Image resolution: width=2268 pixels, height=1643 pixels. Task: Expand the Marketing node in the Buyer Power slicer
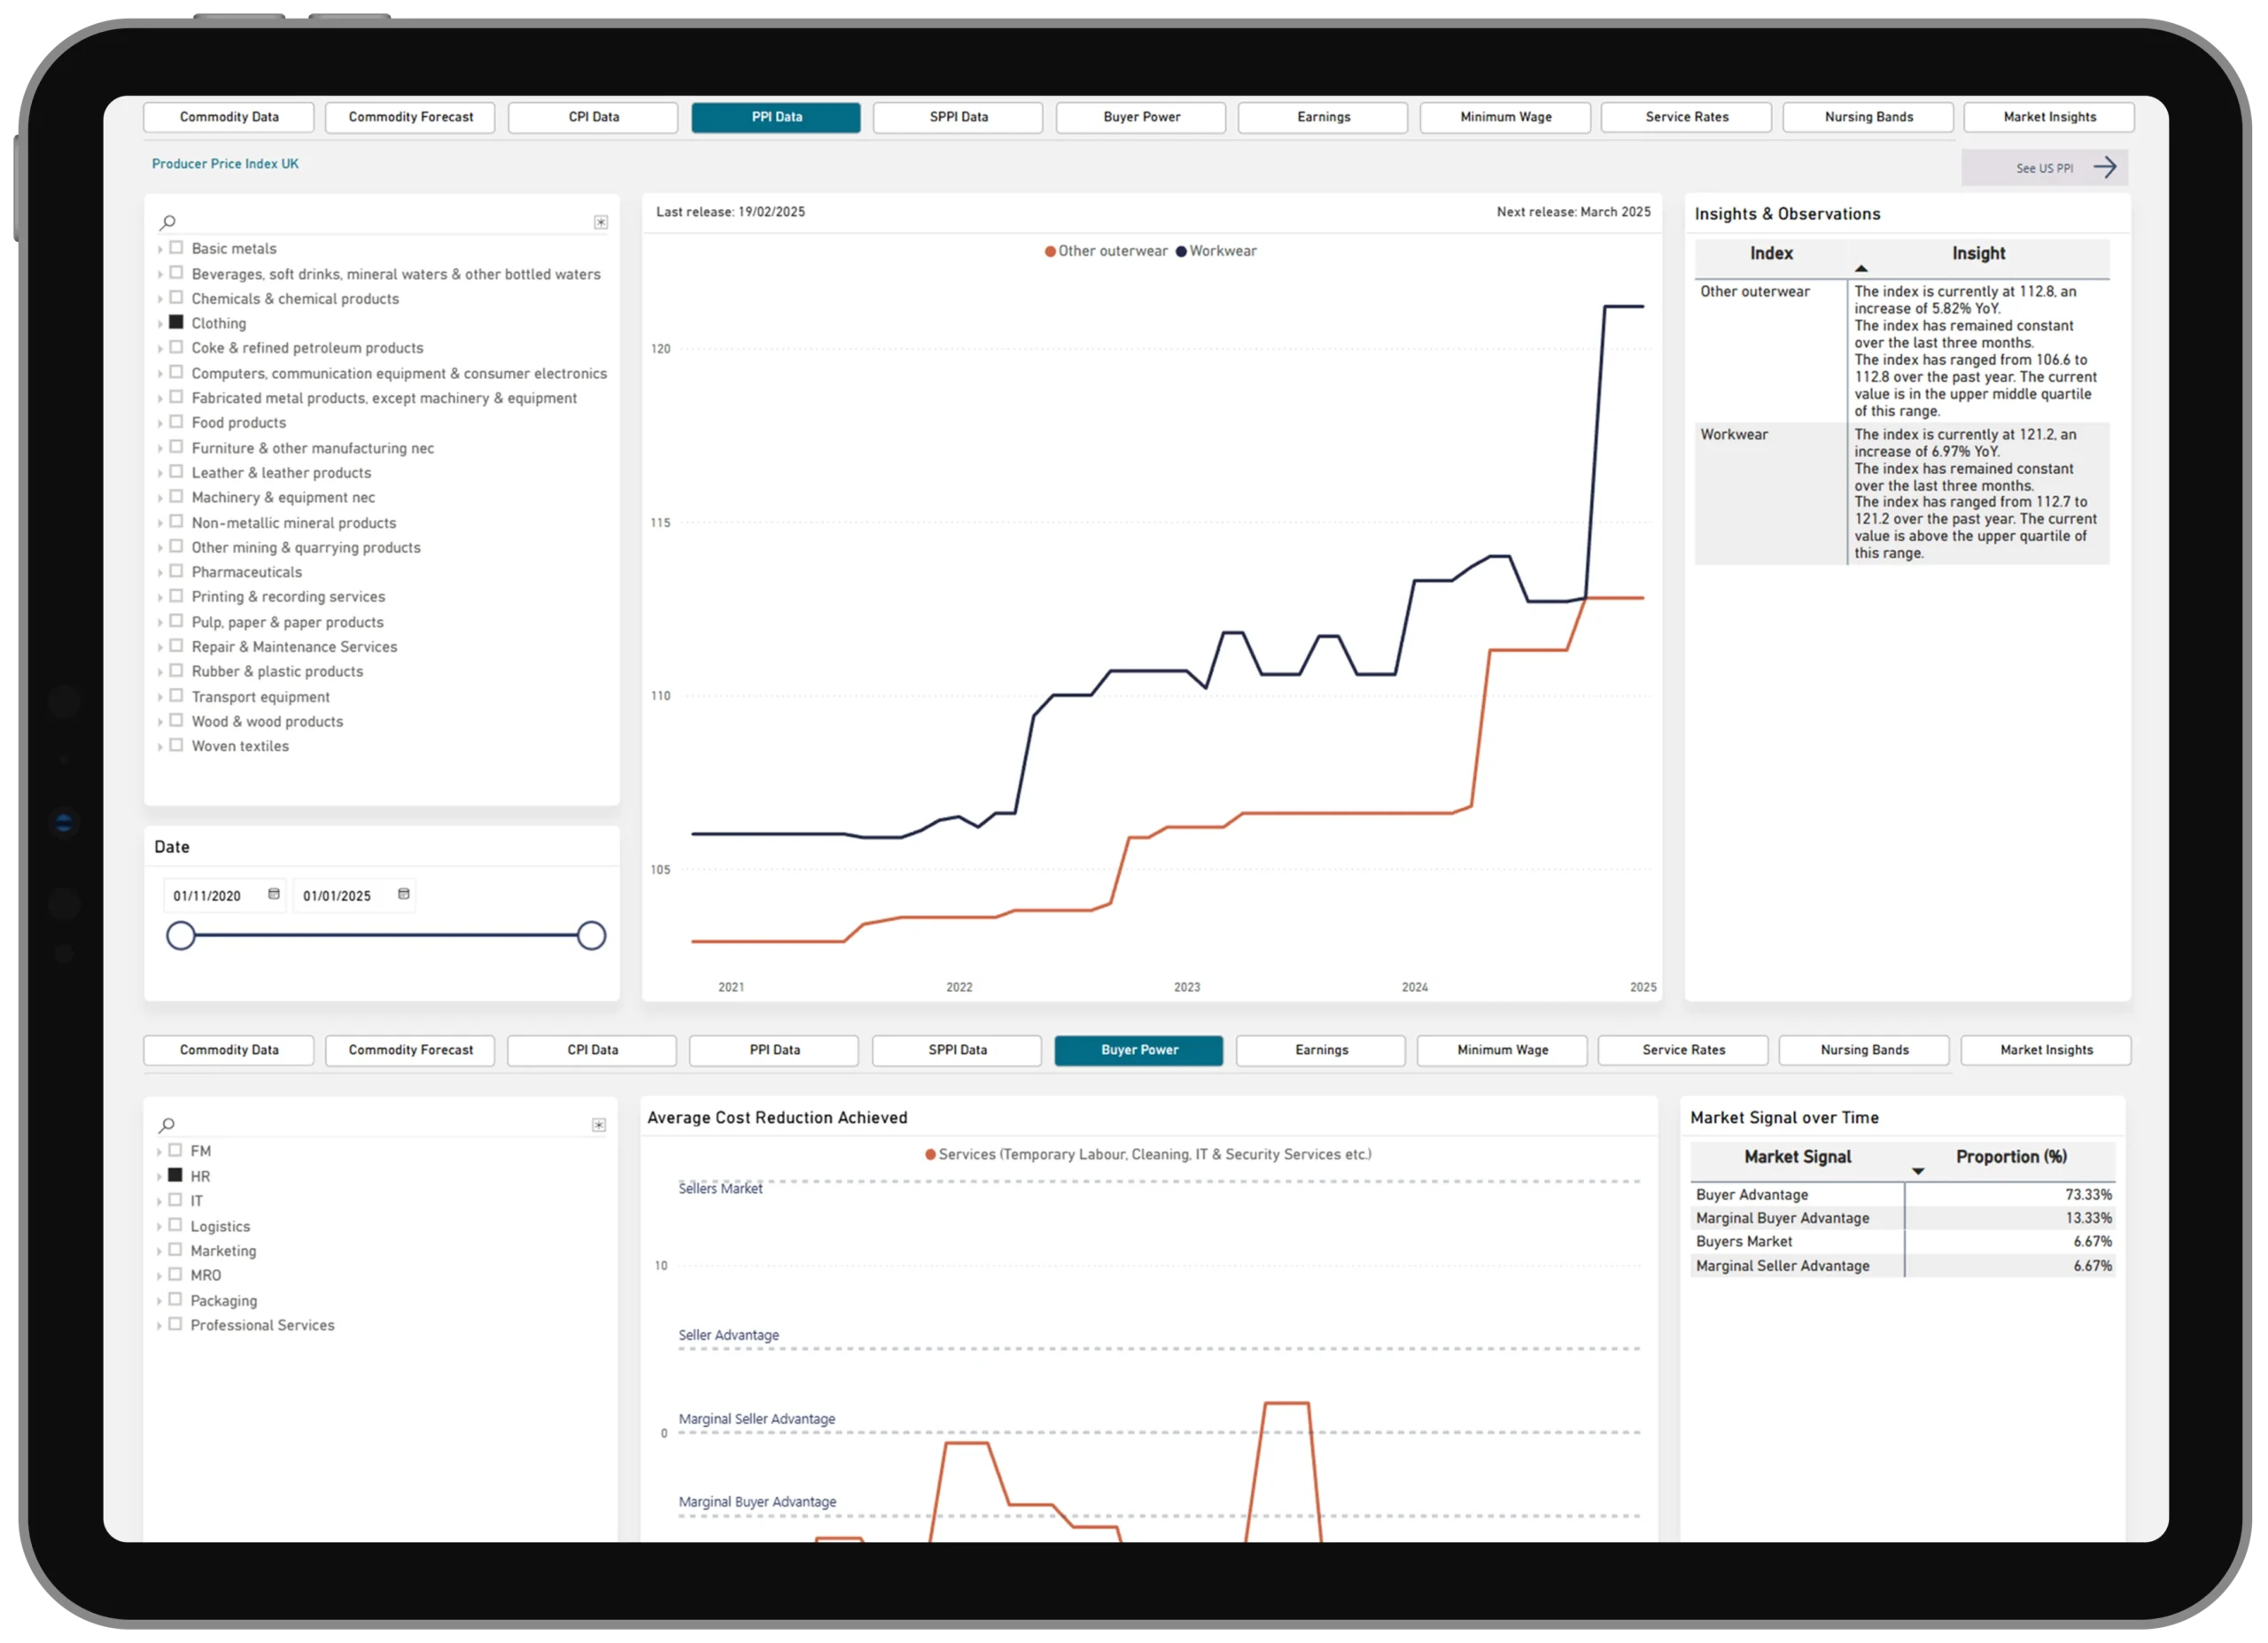(159, 1251)
